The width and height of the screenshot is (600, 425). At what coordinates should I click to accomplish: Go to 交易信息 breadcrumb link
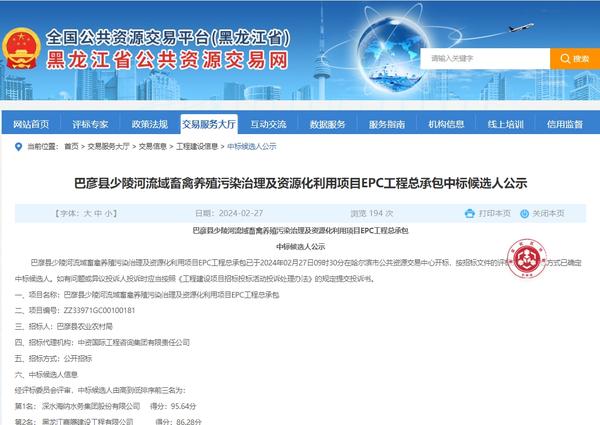click(152, 147)
